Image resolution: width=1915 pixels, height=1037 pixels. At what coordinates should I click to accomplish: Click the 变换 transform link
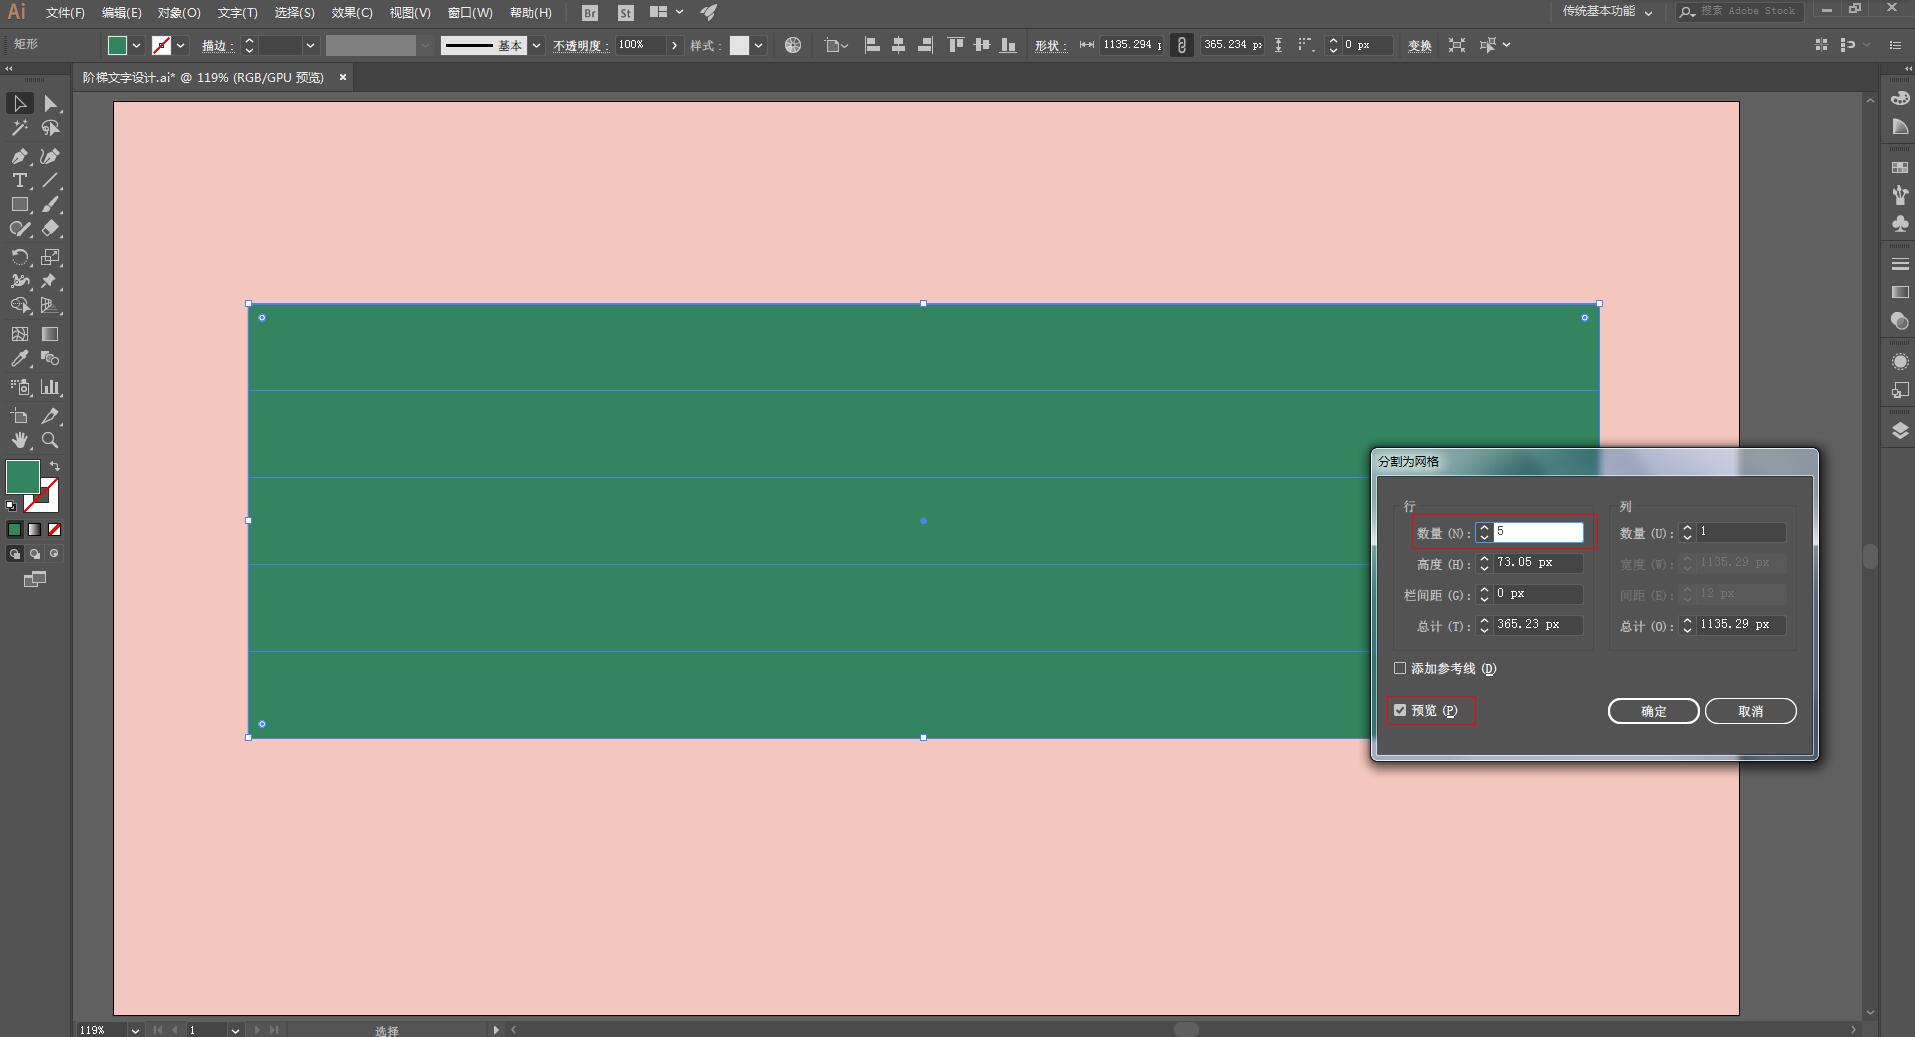(1419, 46)
